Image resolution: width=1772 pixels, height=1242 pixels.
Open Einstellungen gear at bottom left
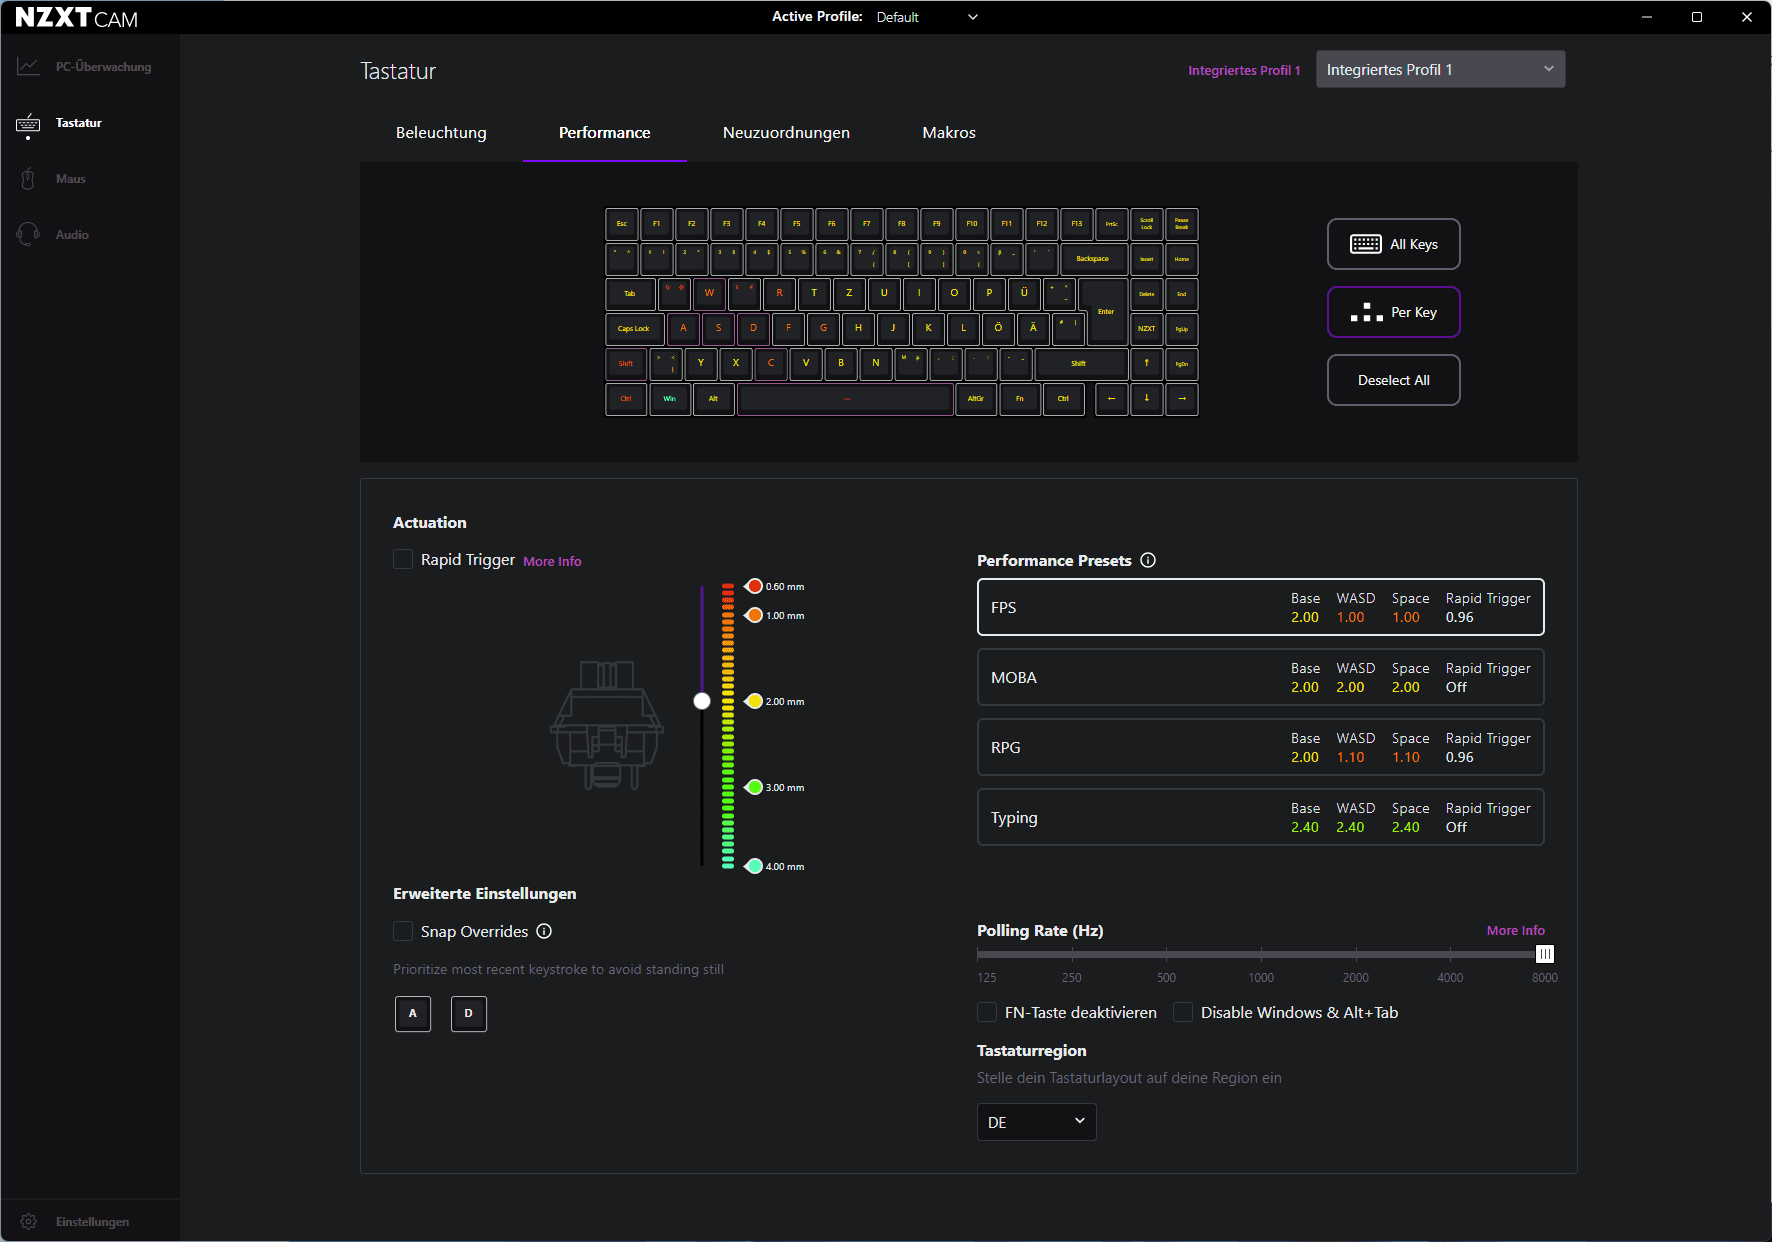28,1222
